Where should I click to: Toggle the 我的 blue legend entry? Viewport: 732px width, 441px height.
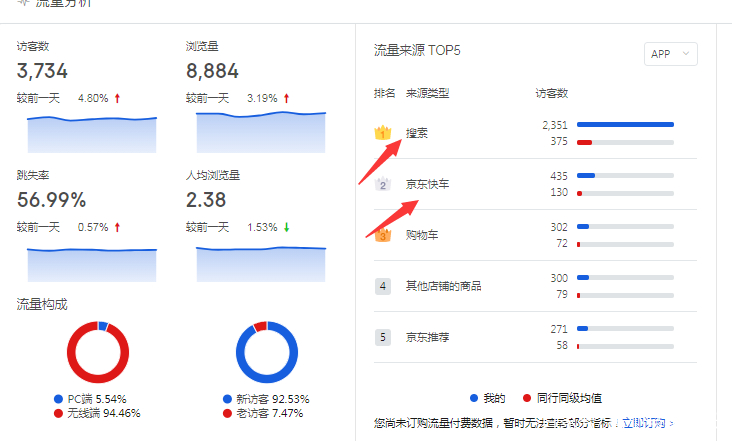click(x=488, y=398)
